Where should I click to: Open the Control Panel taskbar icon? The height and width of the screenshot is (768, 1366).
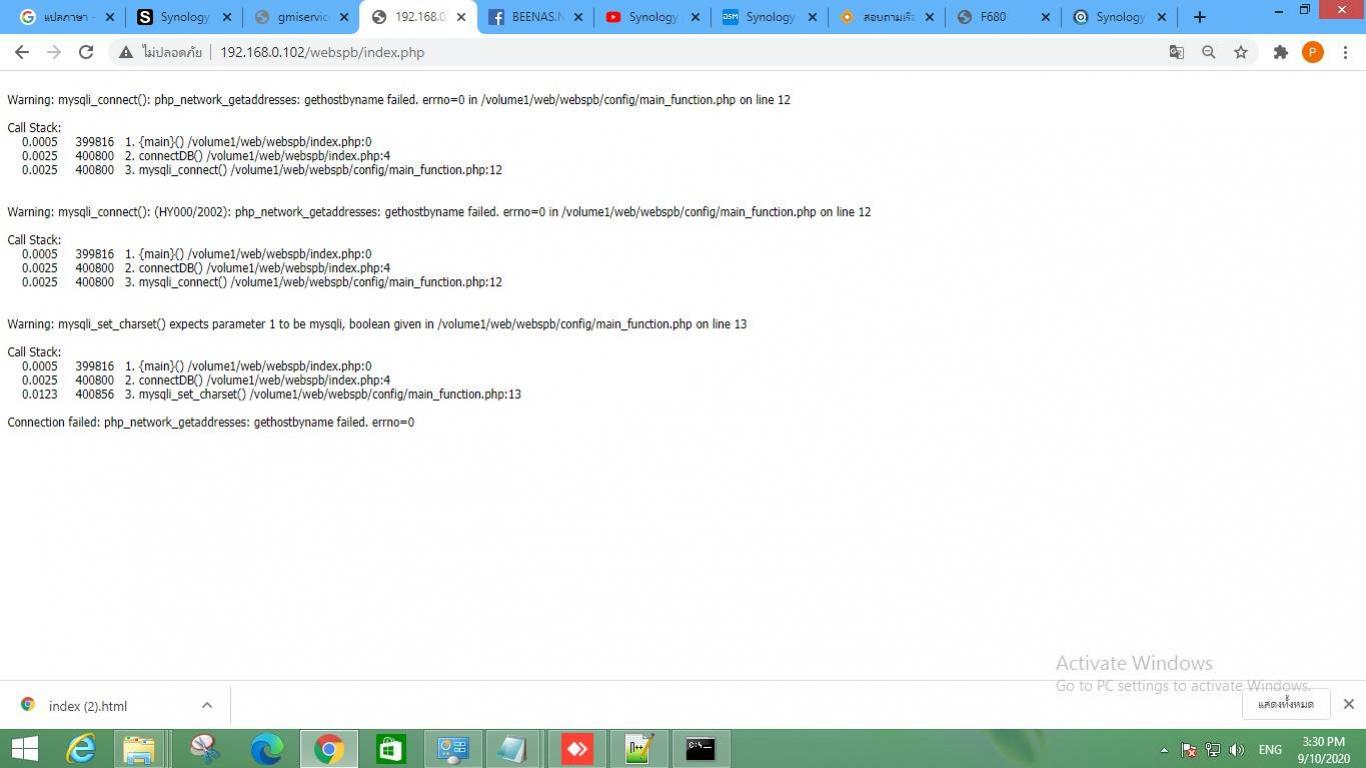(453, 749)
